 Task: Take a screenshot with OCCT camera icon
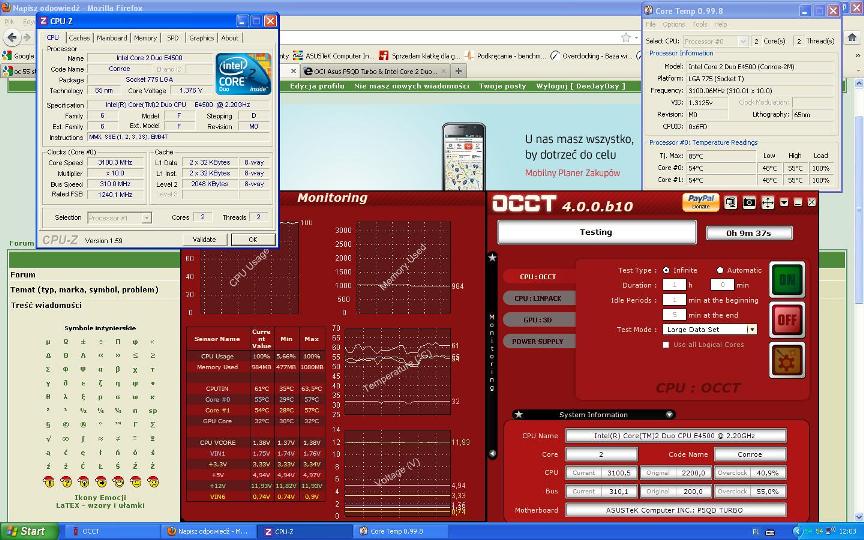[749, 203]
